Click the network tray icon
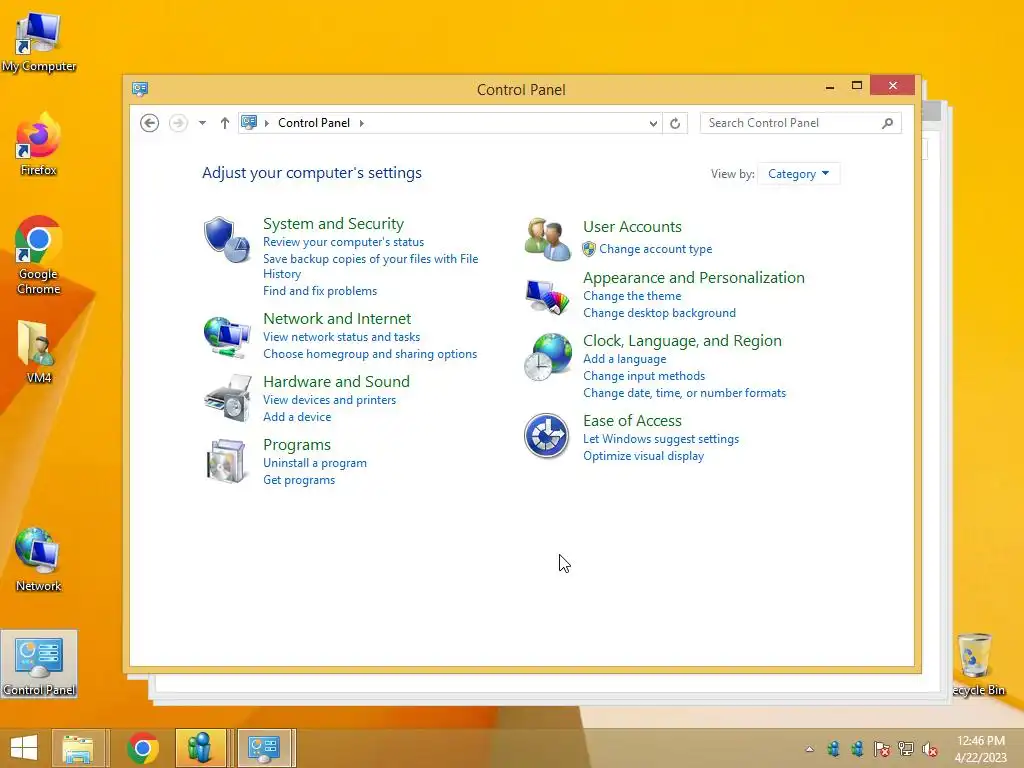1024x768 pixels. (906, 749)
